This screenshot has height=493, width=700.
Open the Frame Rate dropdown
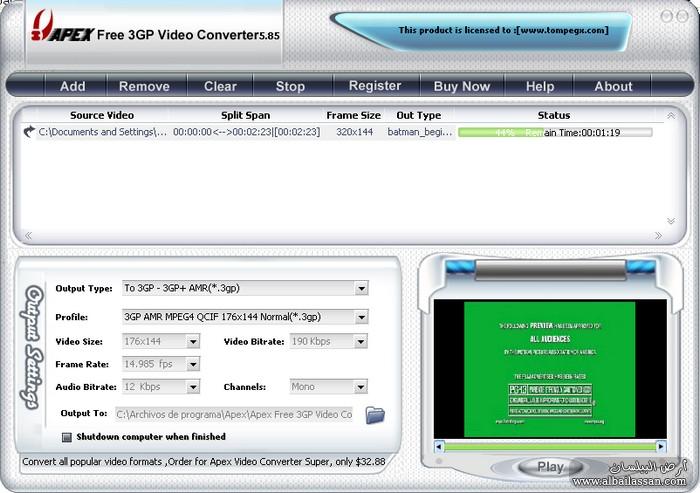click(x=193, y=364)
